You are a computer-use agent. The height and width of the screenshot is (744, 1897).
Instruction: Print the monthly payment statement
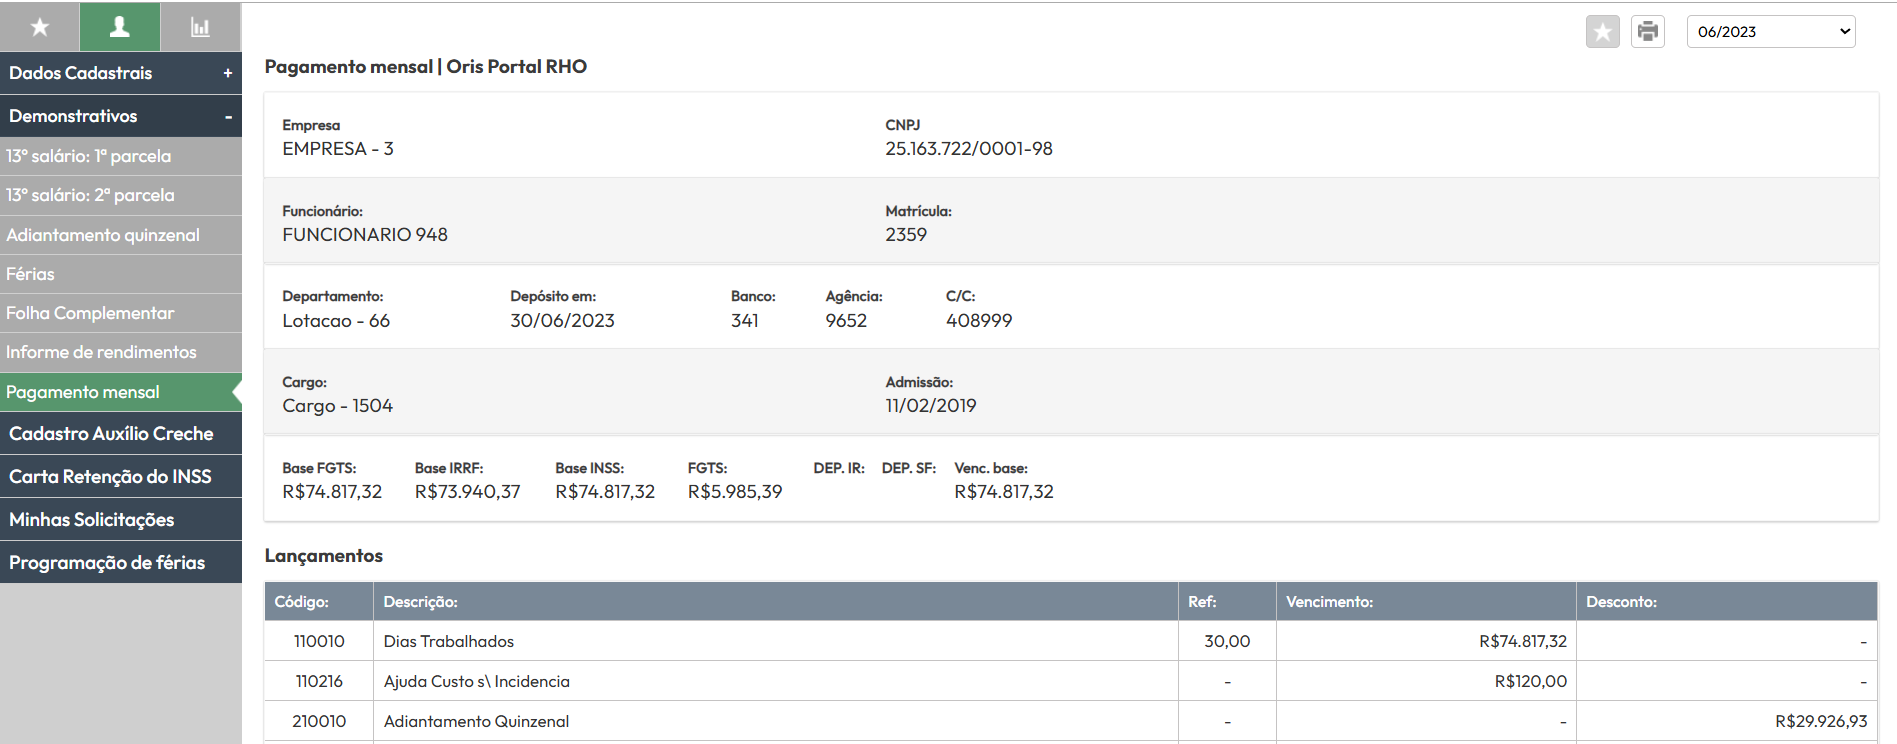(x=1648, y=31)
